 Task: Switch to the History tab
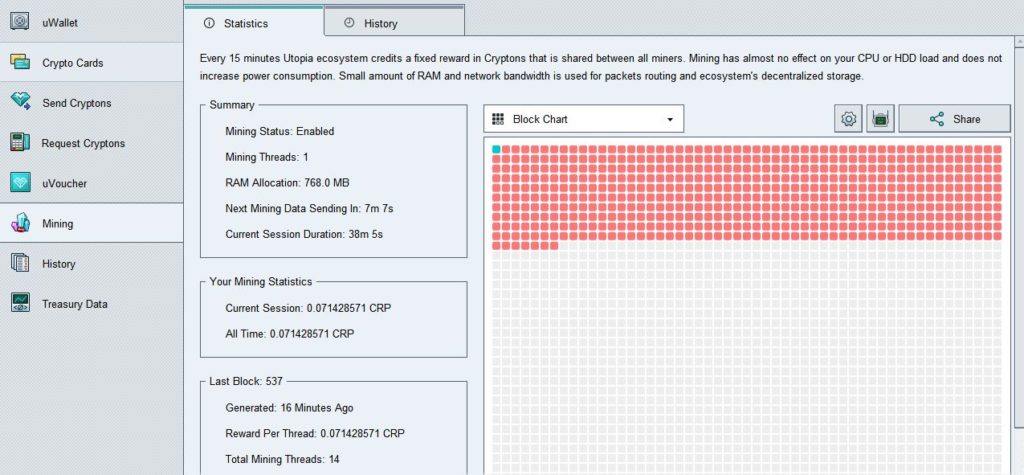click(x=394, y=21)
